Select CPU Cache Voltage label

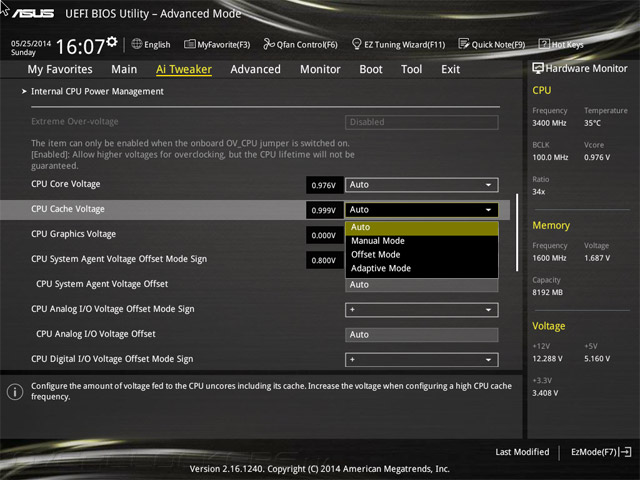tap(68, 209)
